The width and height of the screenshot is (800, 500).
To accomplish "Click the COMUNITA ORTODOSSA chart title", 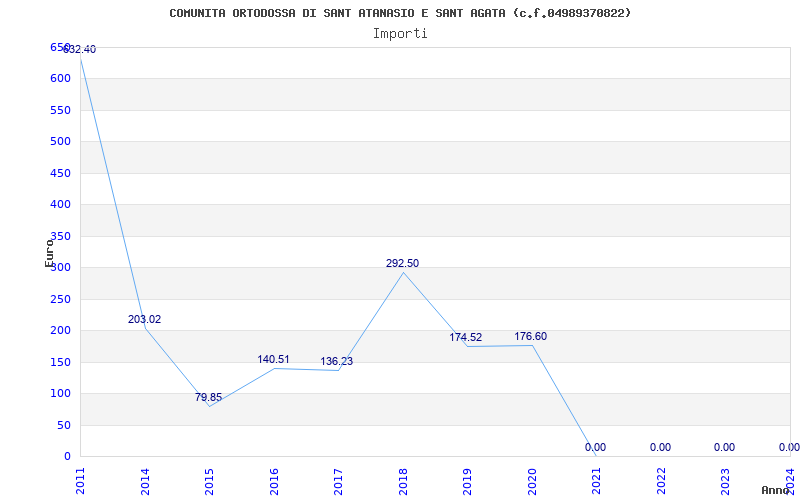I will coord(400,13).
